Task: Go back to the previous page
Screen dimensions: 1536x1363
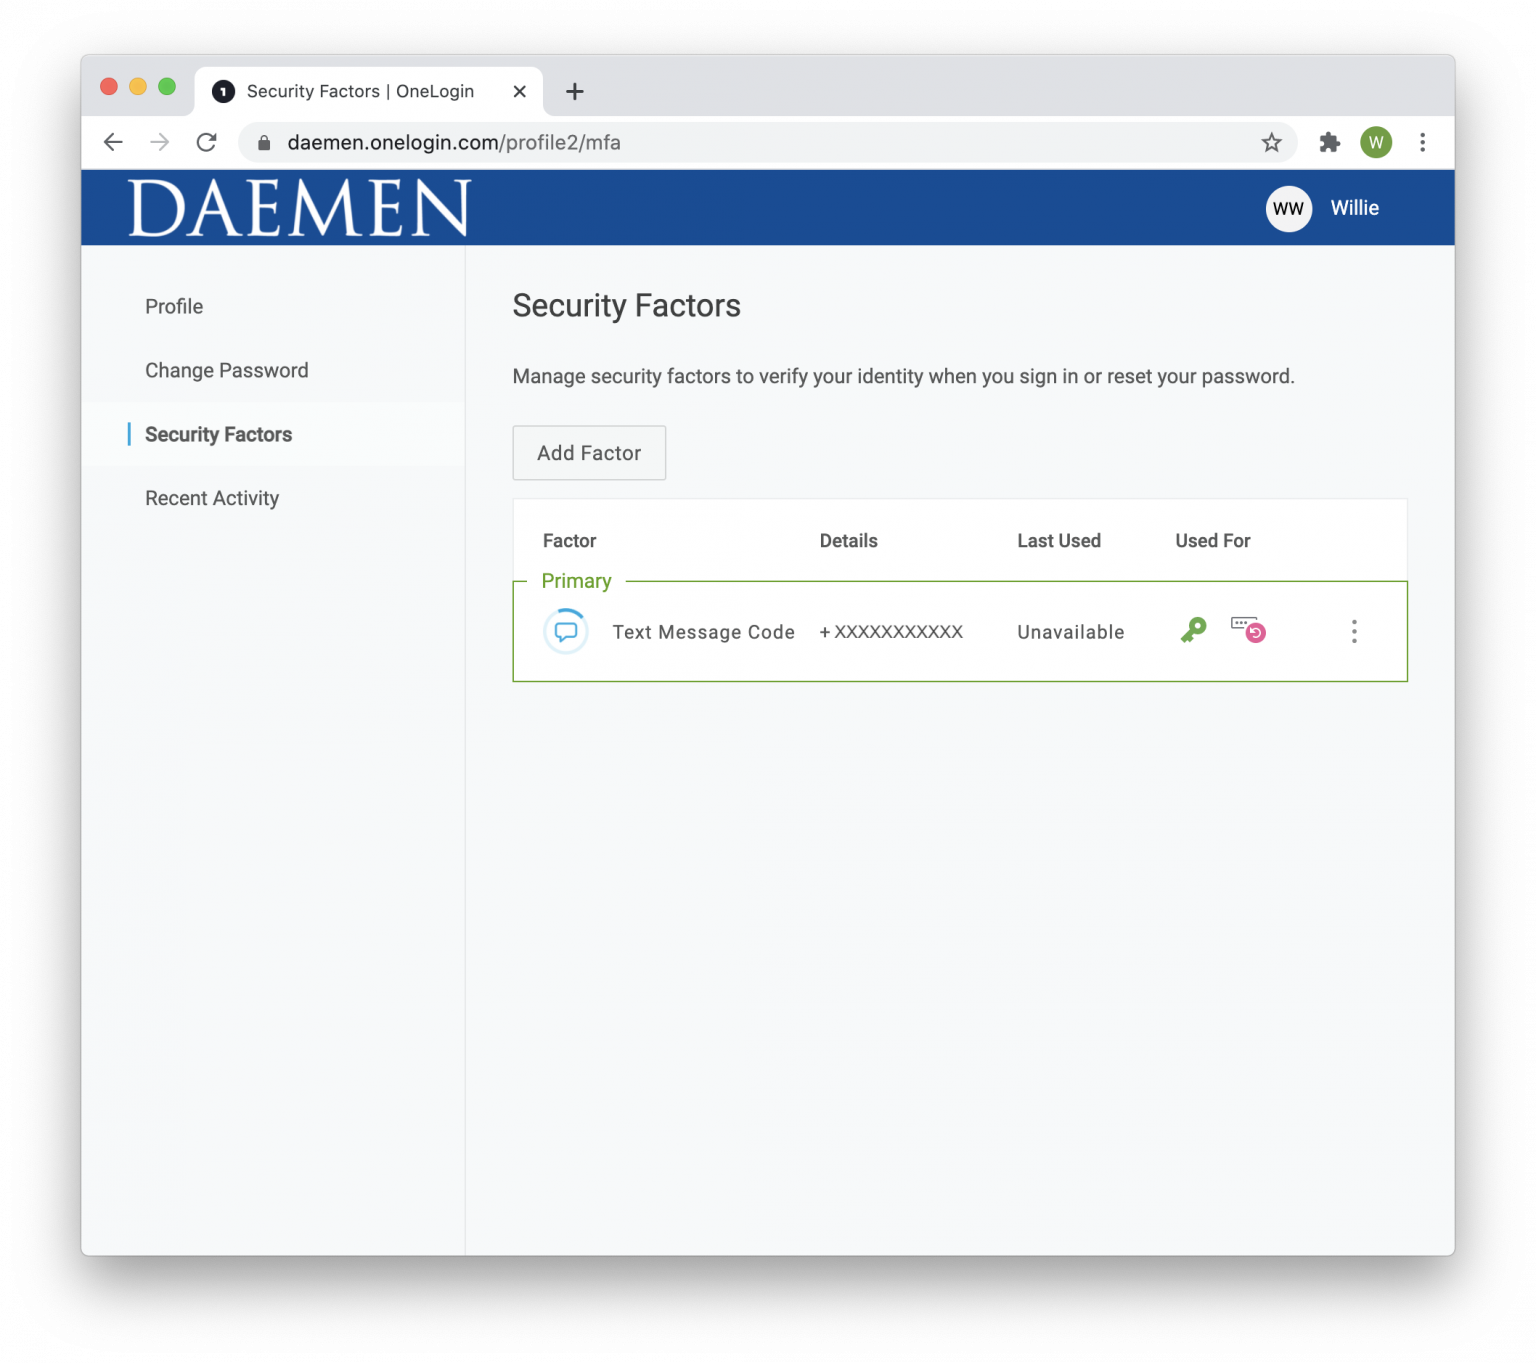Action: tap(113, 143)
